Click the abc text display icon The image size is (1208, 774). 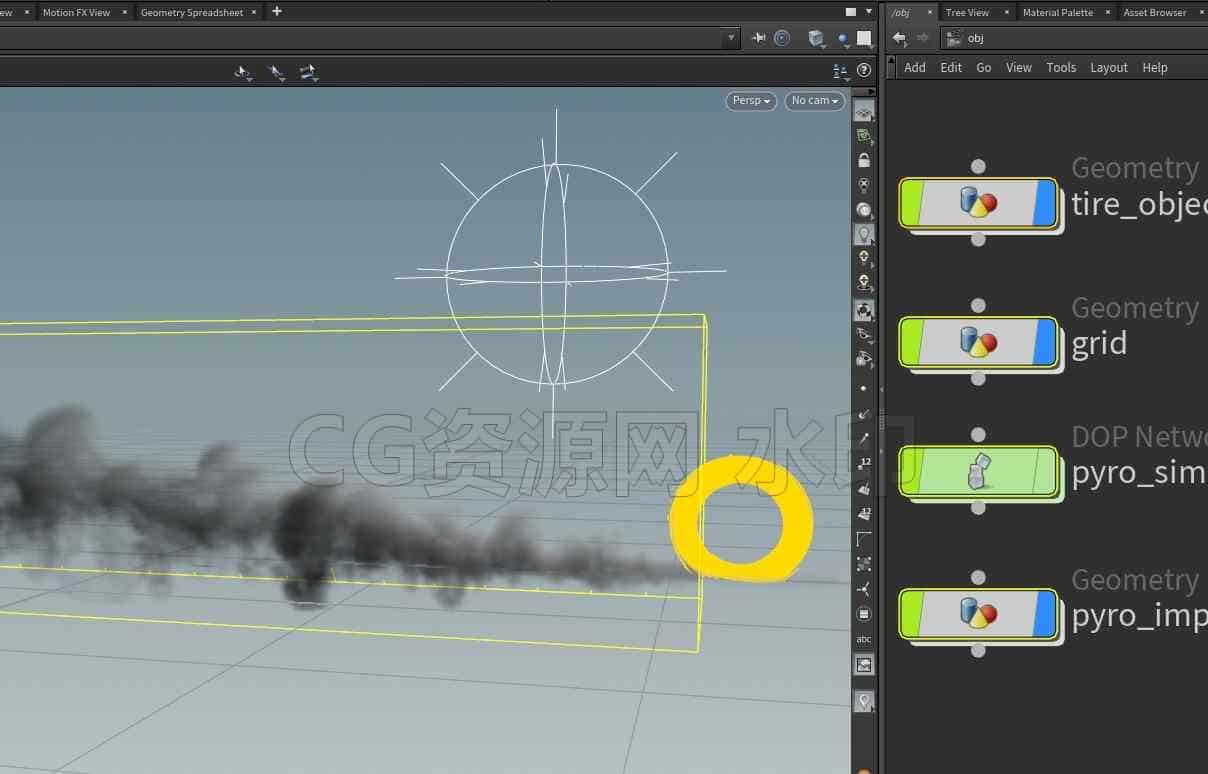click(x=864, y=639)
